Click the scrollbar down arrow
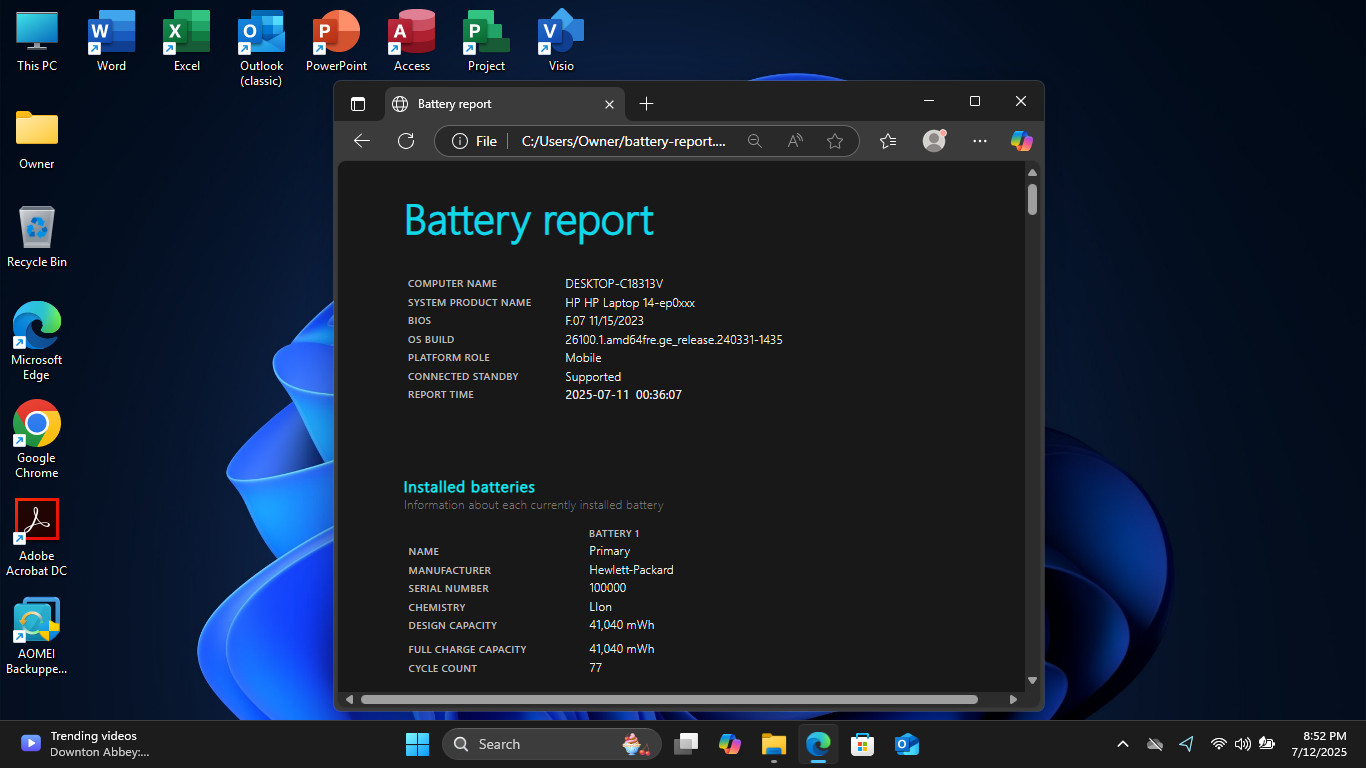The height and width of the screenshot is (768, 1366). (1032, 680)
